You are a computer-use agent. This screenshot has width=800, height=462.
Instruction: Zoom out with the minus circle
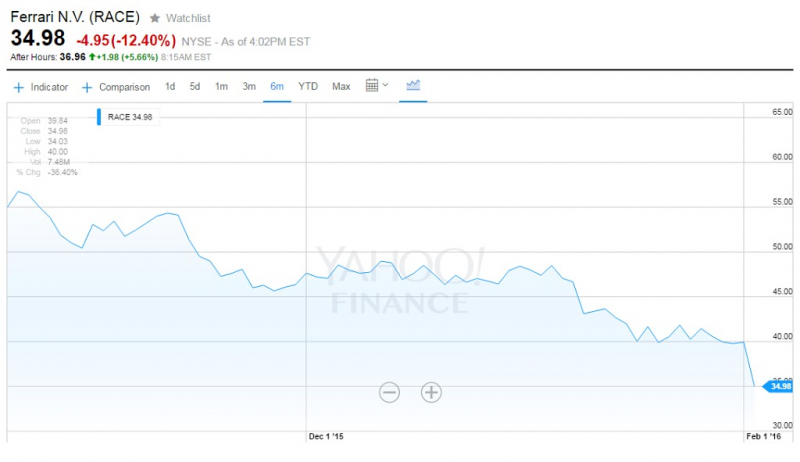(389, 392)
